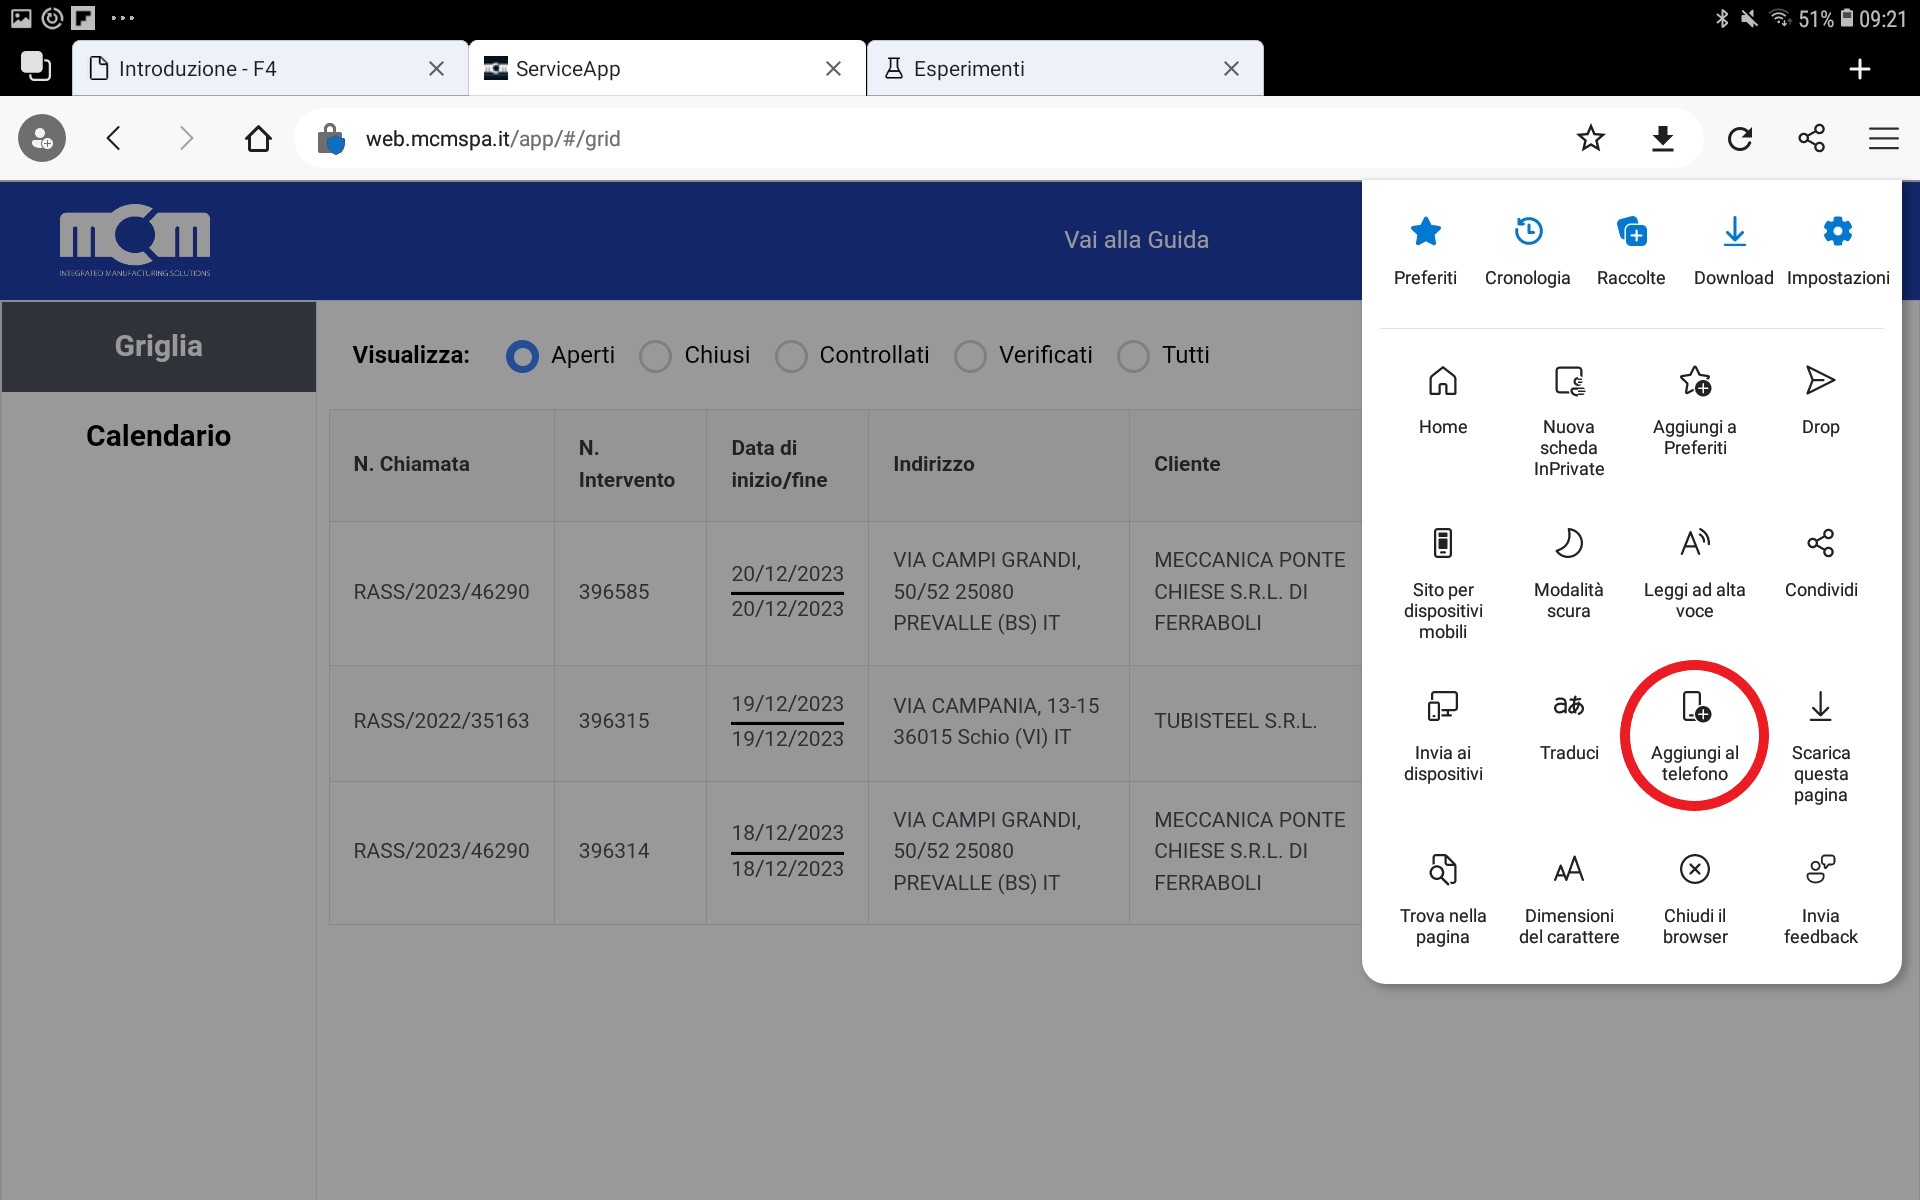Click Vai alla Guida link

[1136, 240]
